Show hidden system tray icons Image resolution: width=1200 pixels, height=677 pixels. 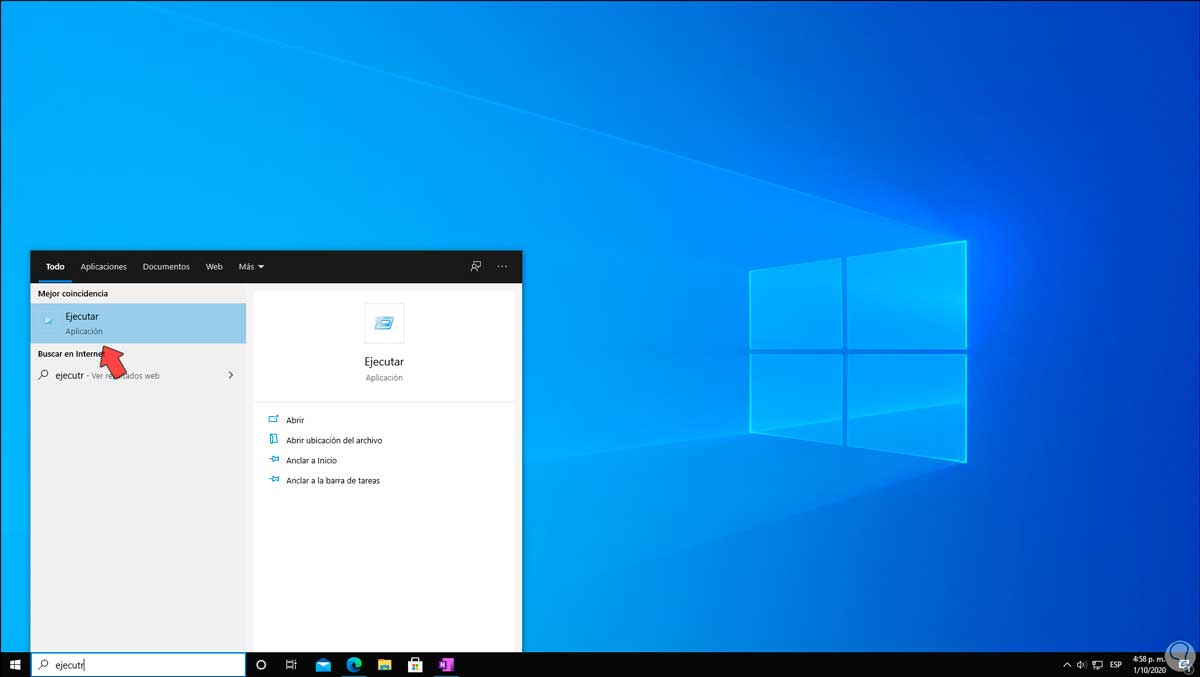point(1066,664)
